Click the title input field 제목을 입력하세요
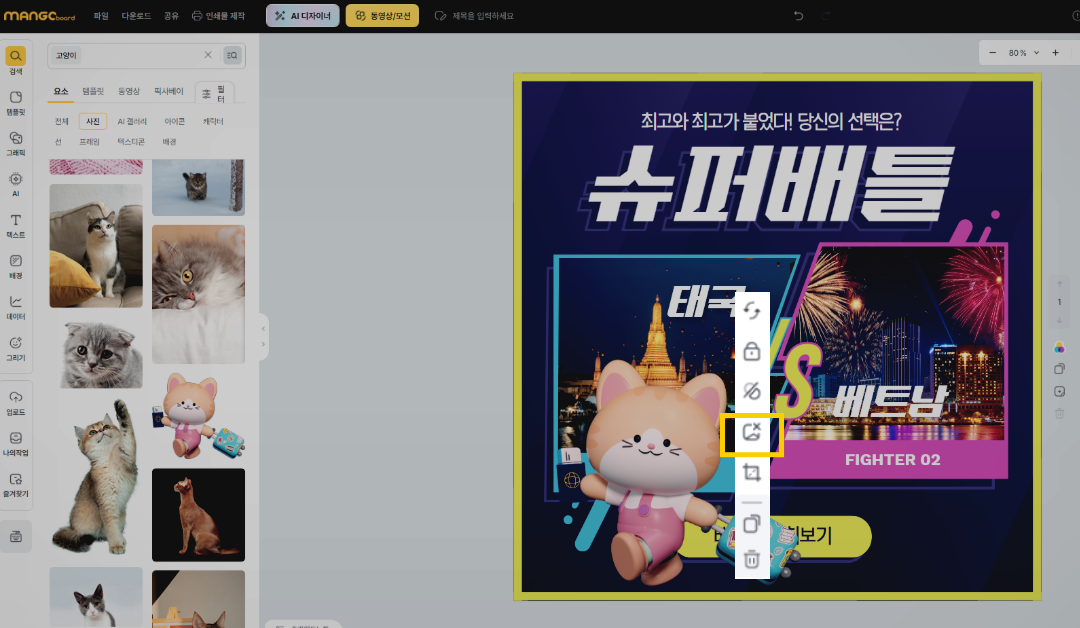The height and width of the screenshot is (628, 1080). (x=483, y=16)
